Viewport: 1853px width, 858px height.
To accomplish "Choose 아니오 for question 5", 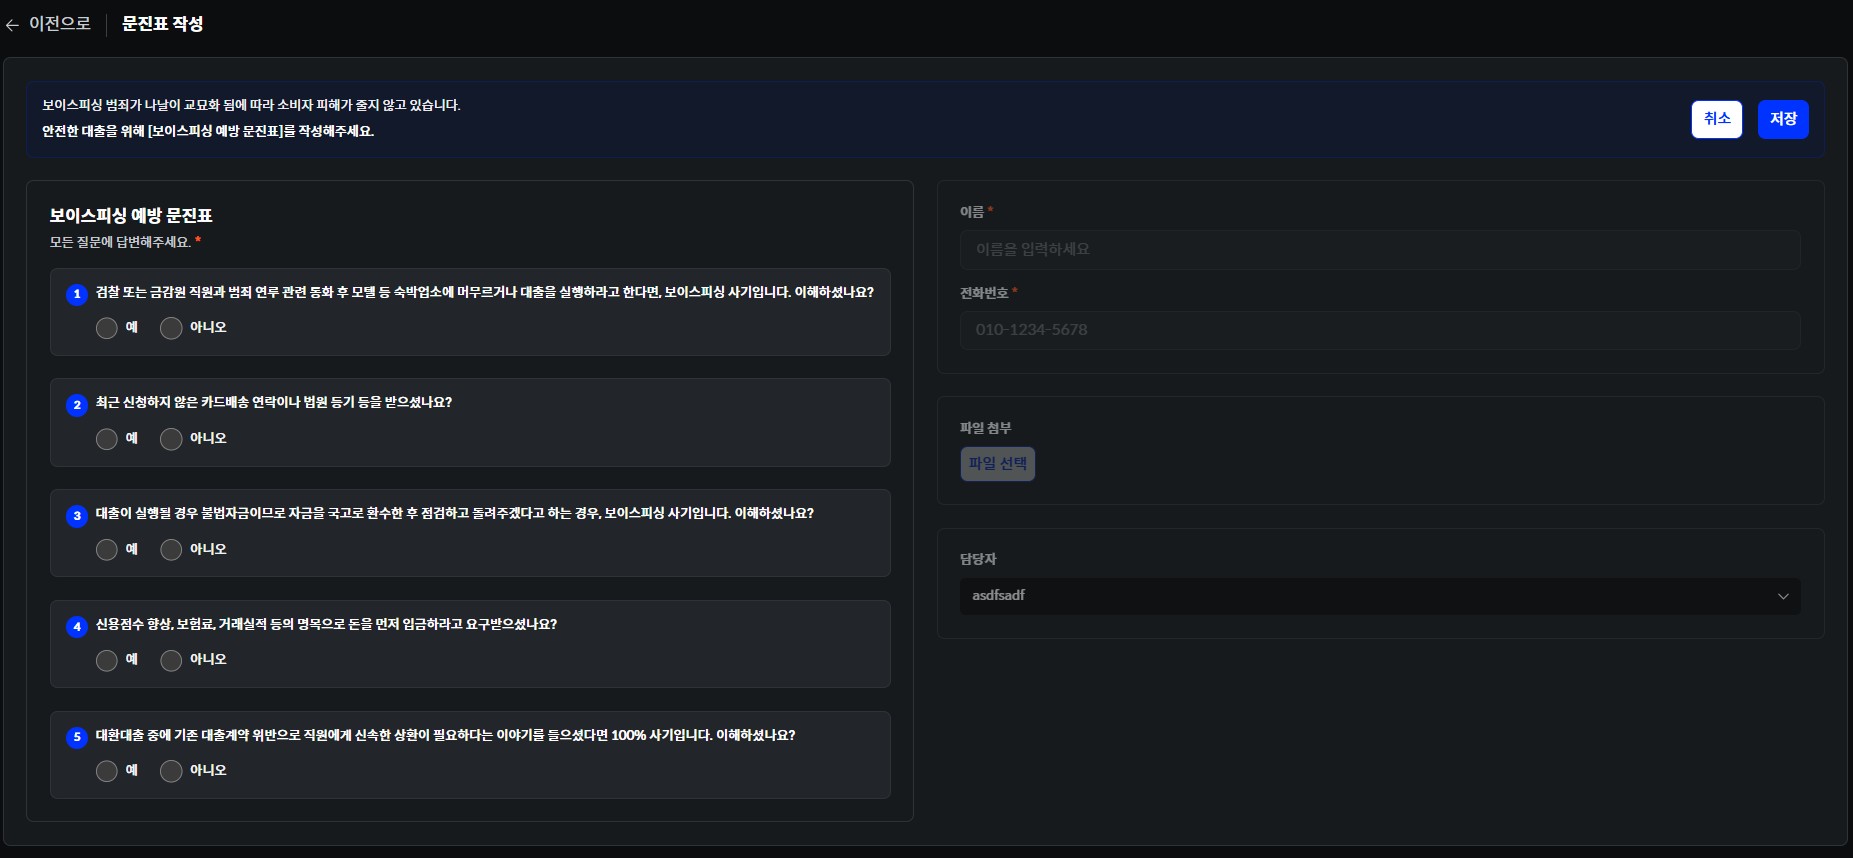I will tap(171, 771).
